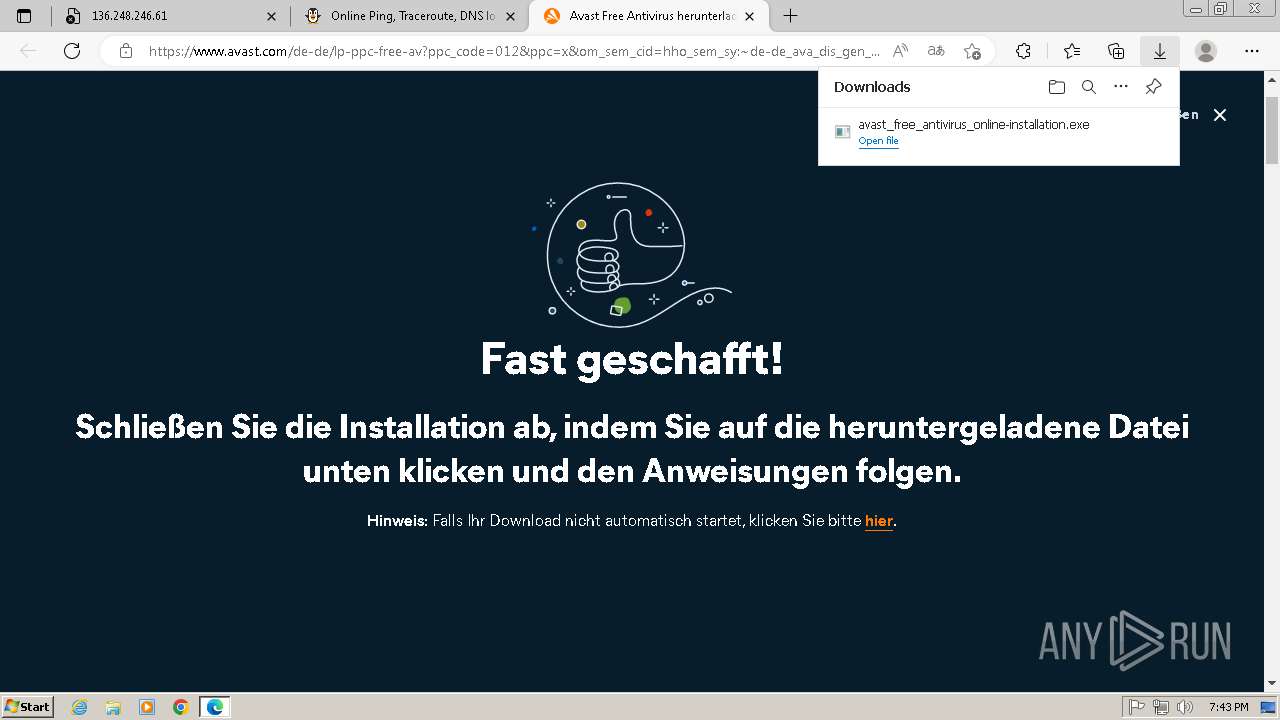Close the Online Ping tab
1280x720 pixels.
(x=510, y=16)
